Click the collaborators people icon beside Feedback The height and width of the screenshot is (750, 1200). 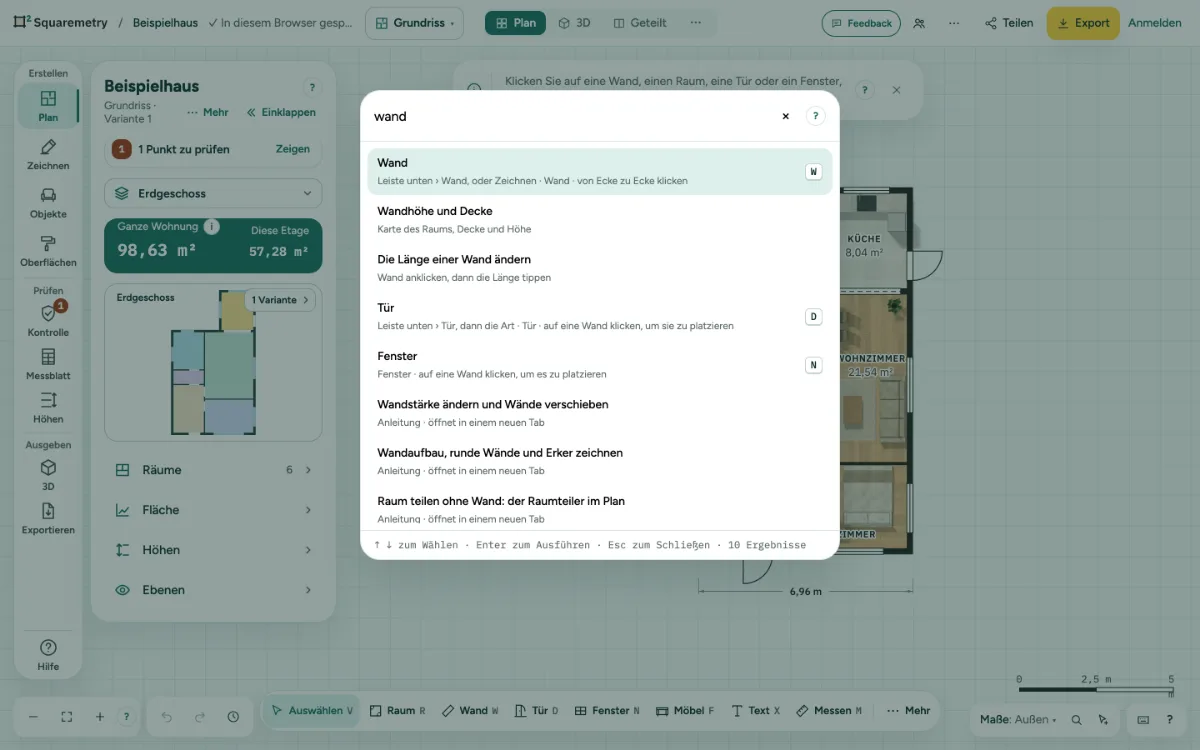pyautogui.click(x=920, y=23)
